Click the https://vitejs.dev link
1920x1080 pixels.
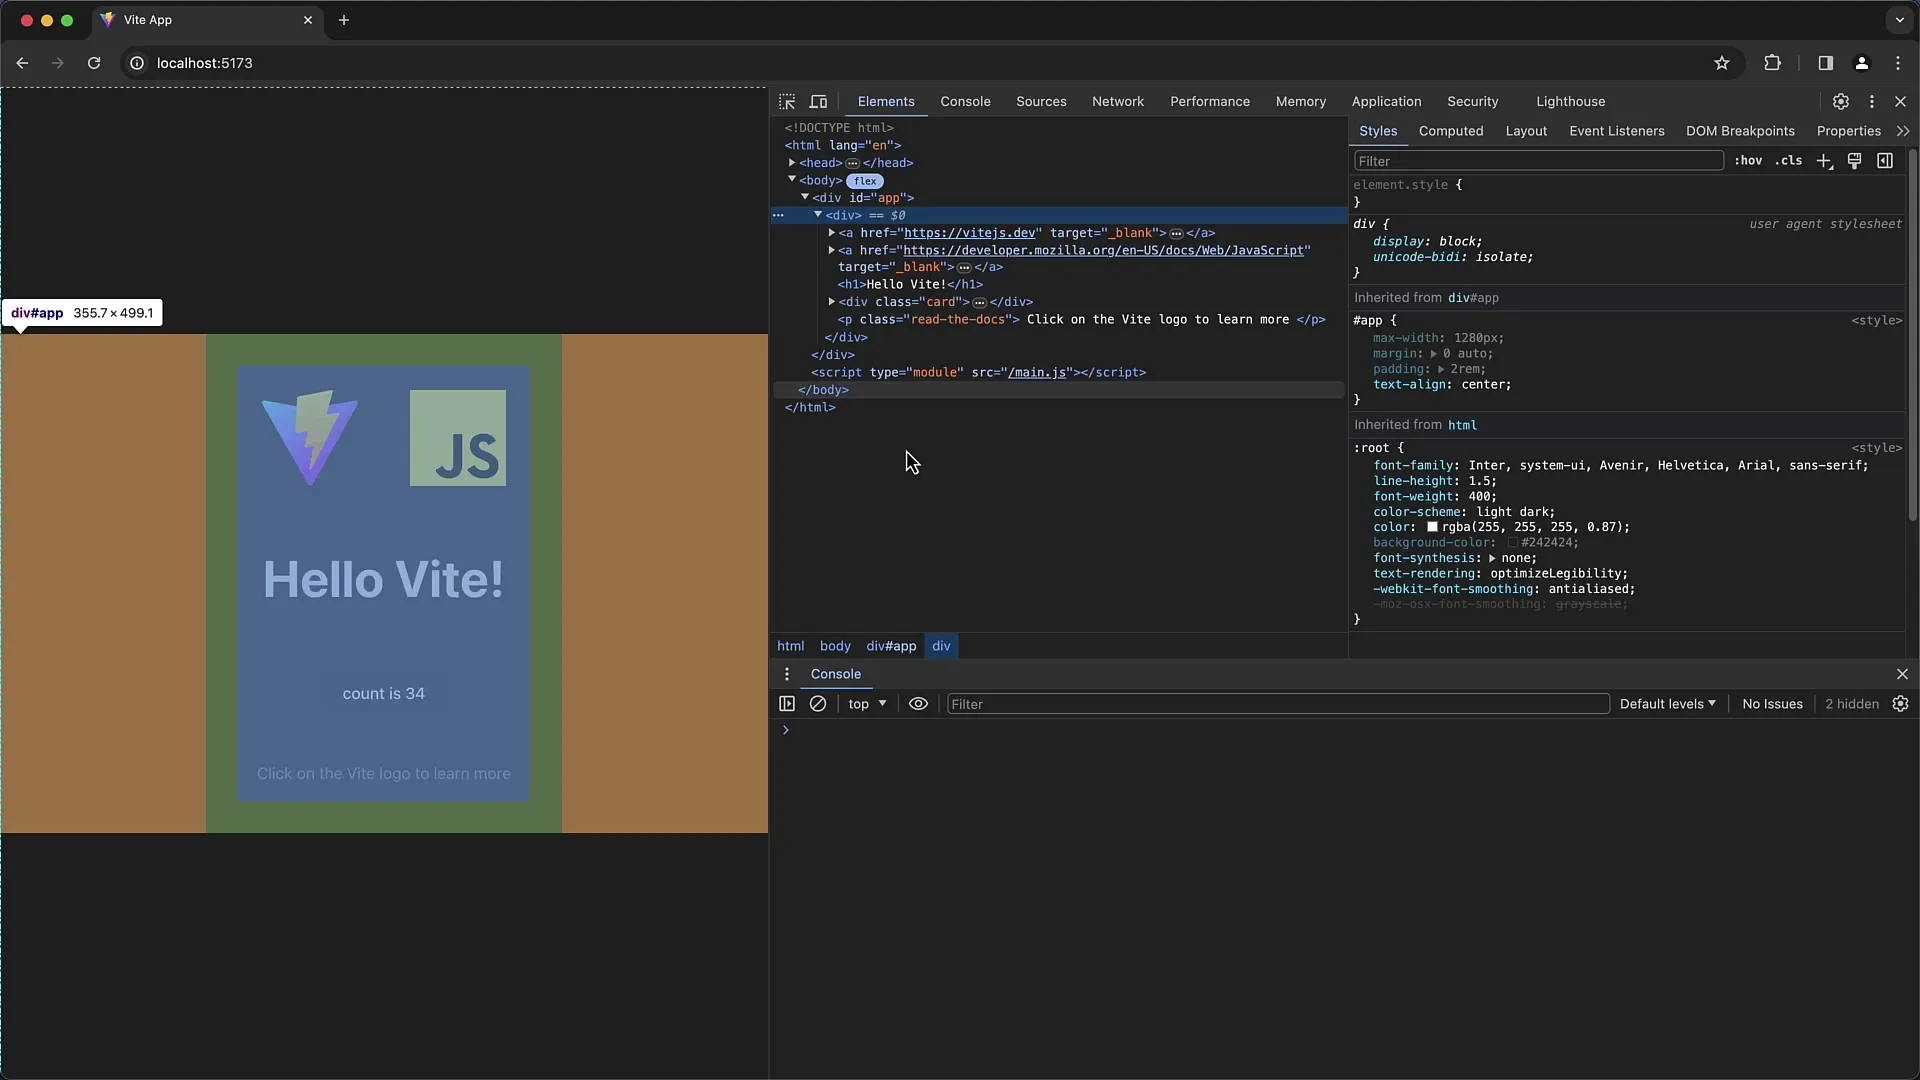pos(970,233)
